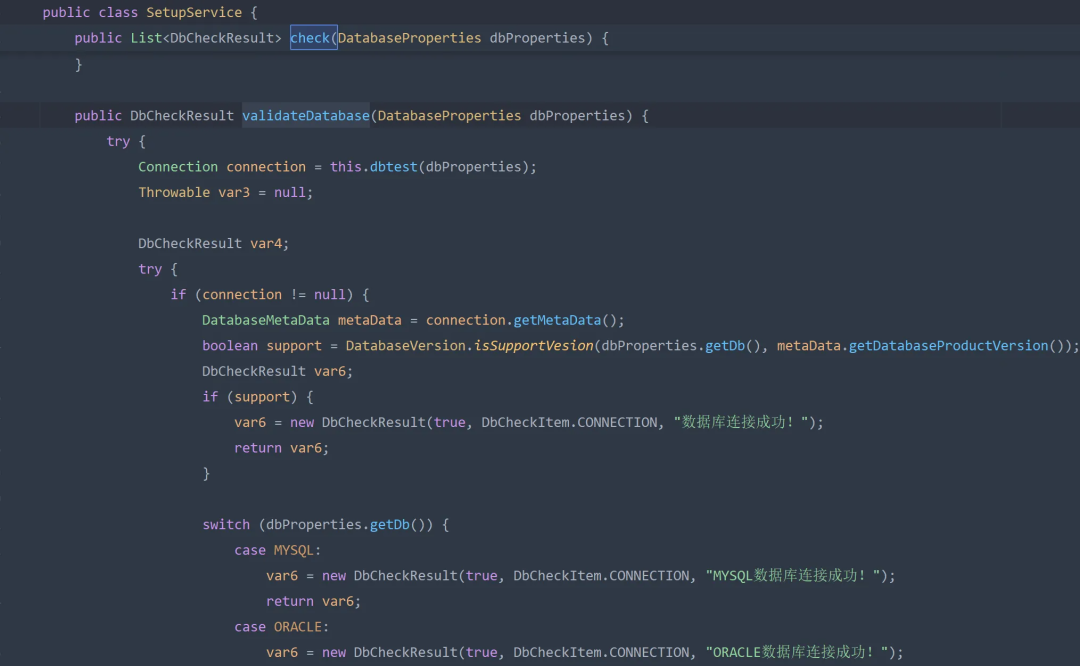Click the 'class' keyword before SetupService

[x=118, y=12]
